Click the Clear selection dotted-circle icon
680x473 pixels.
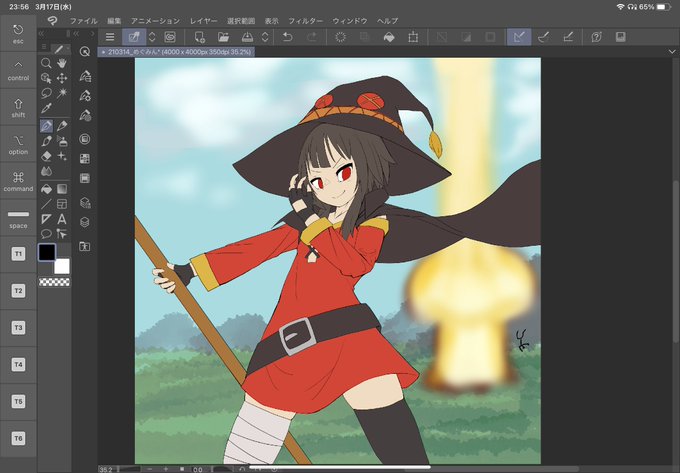(x=340, y=37)
